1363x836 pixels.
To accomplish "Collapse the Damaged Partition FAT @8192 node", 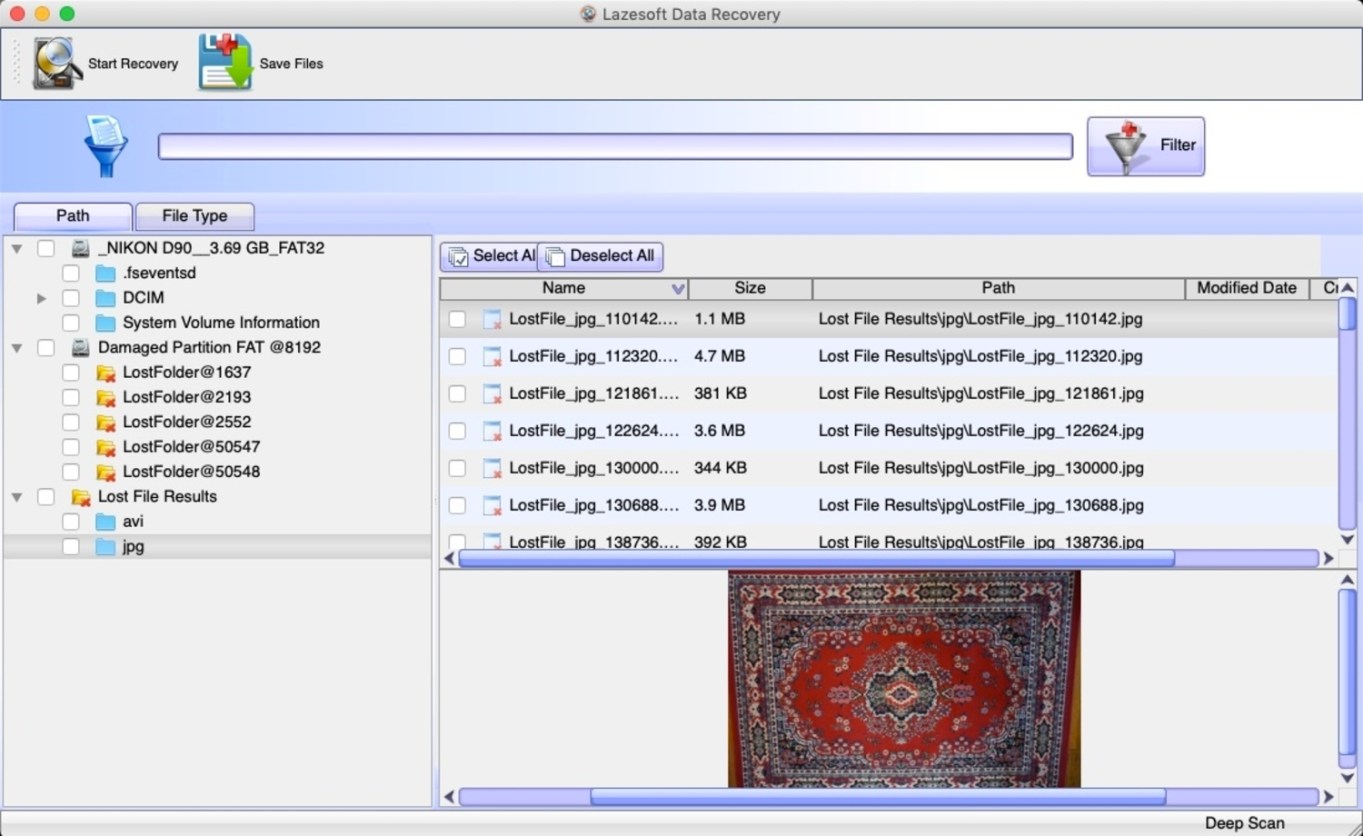I will click(15, 347).
